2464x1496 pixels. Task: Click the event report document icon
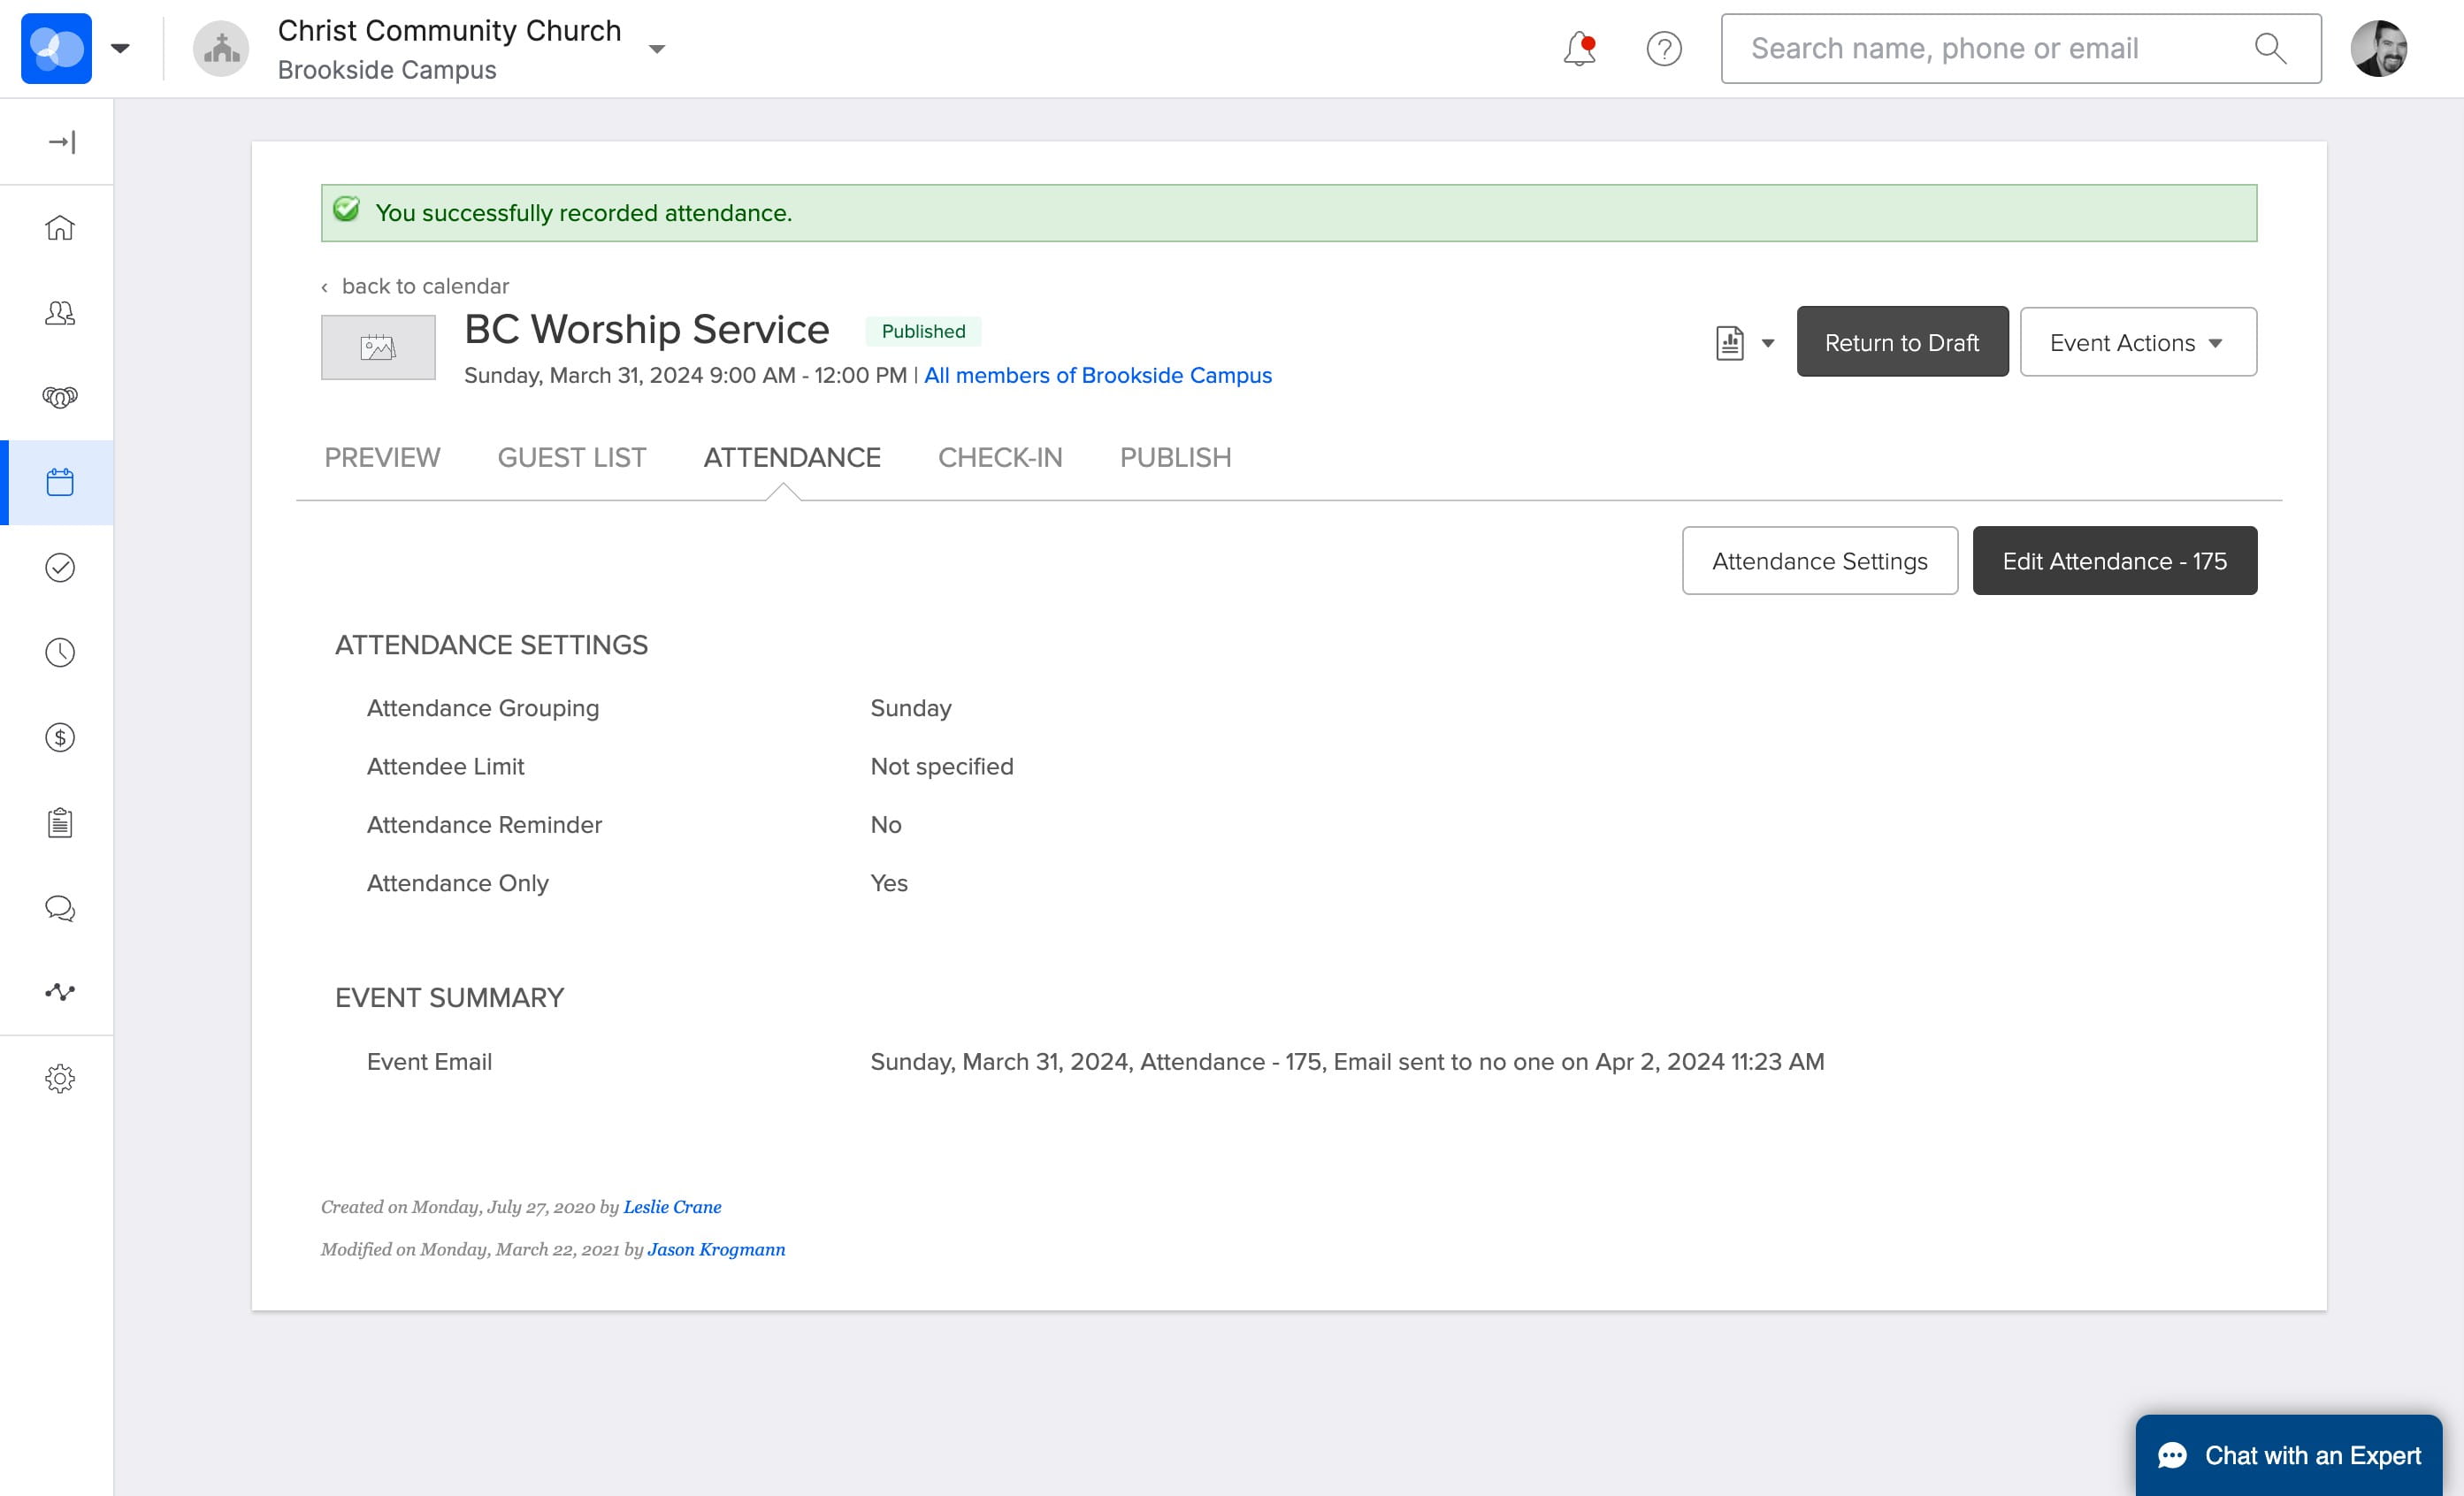[1730, 343]
